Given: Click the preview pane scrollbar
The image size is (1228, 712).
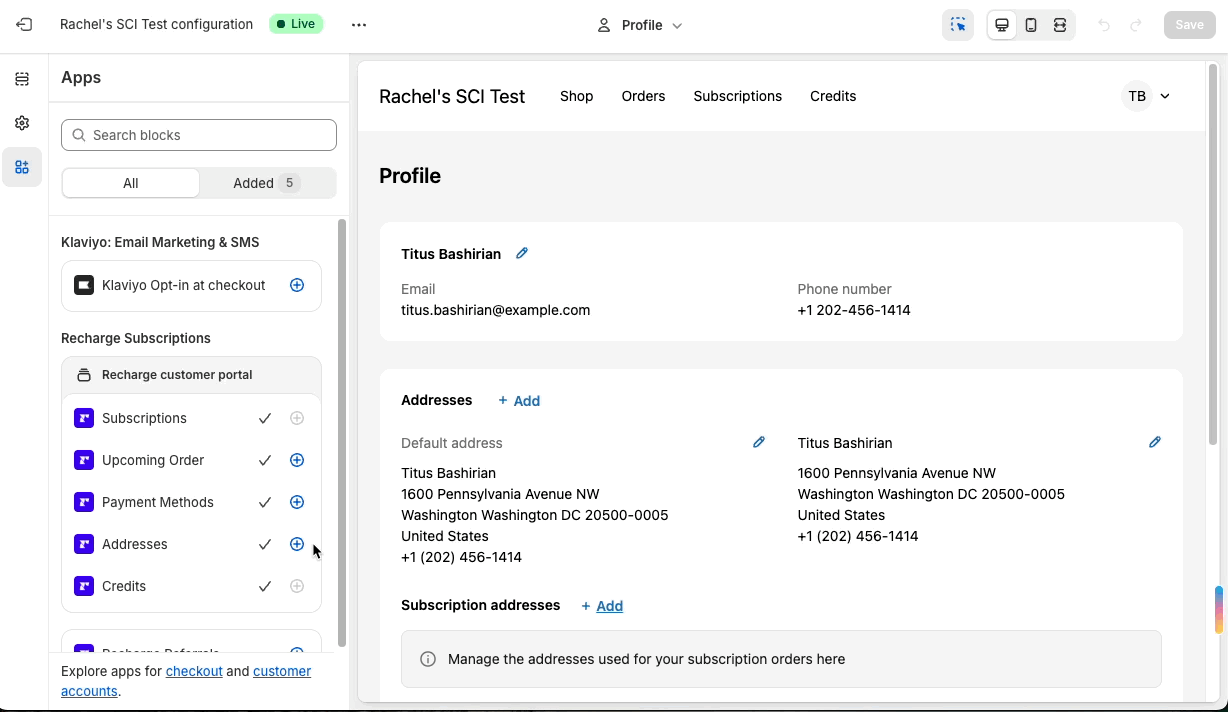Looking at the screenshot, I should pos(1213,255).
